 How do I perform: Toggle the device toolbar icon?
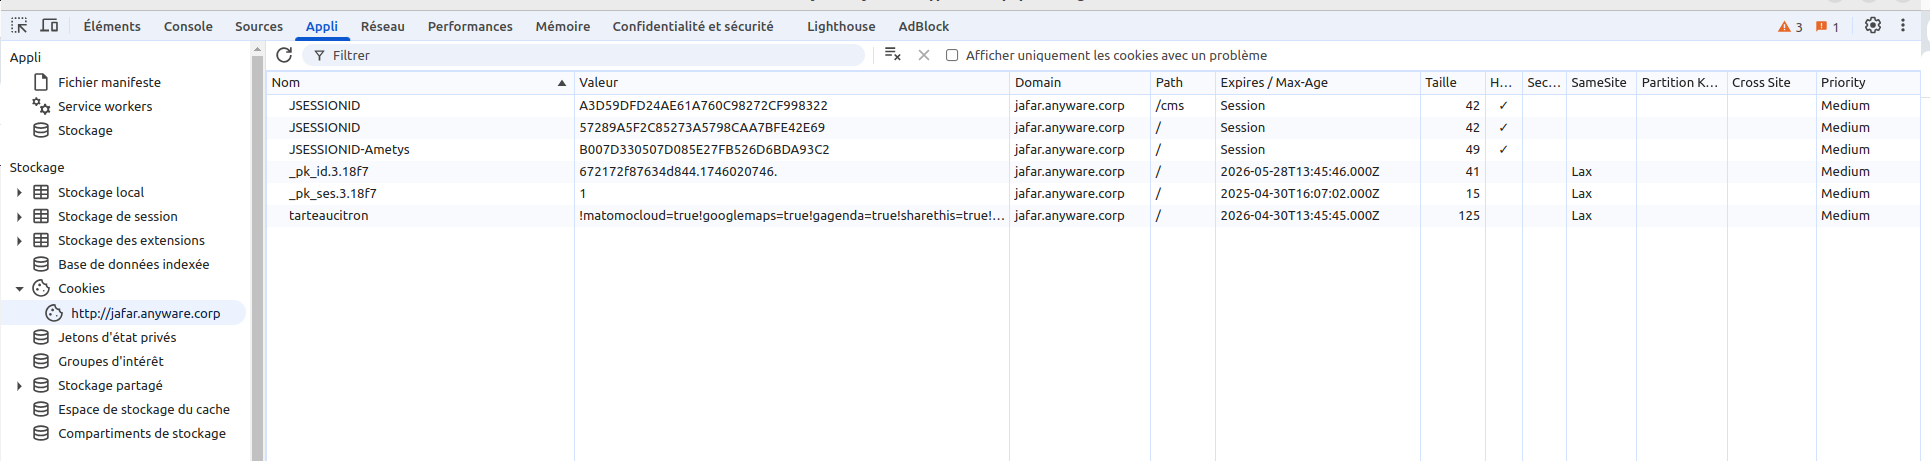point(49,26)
